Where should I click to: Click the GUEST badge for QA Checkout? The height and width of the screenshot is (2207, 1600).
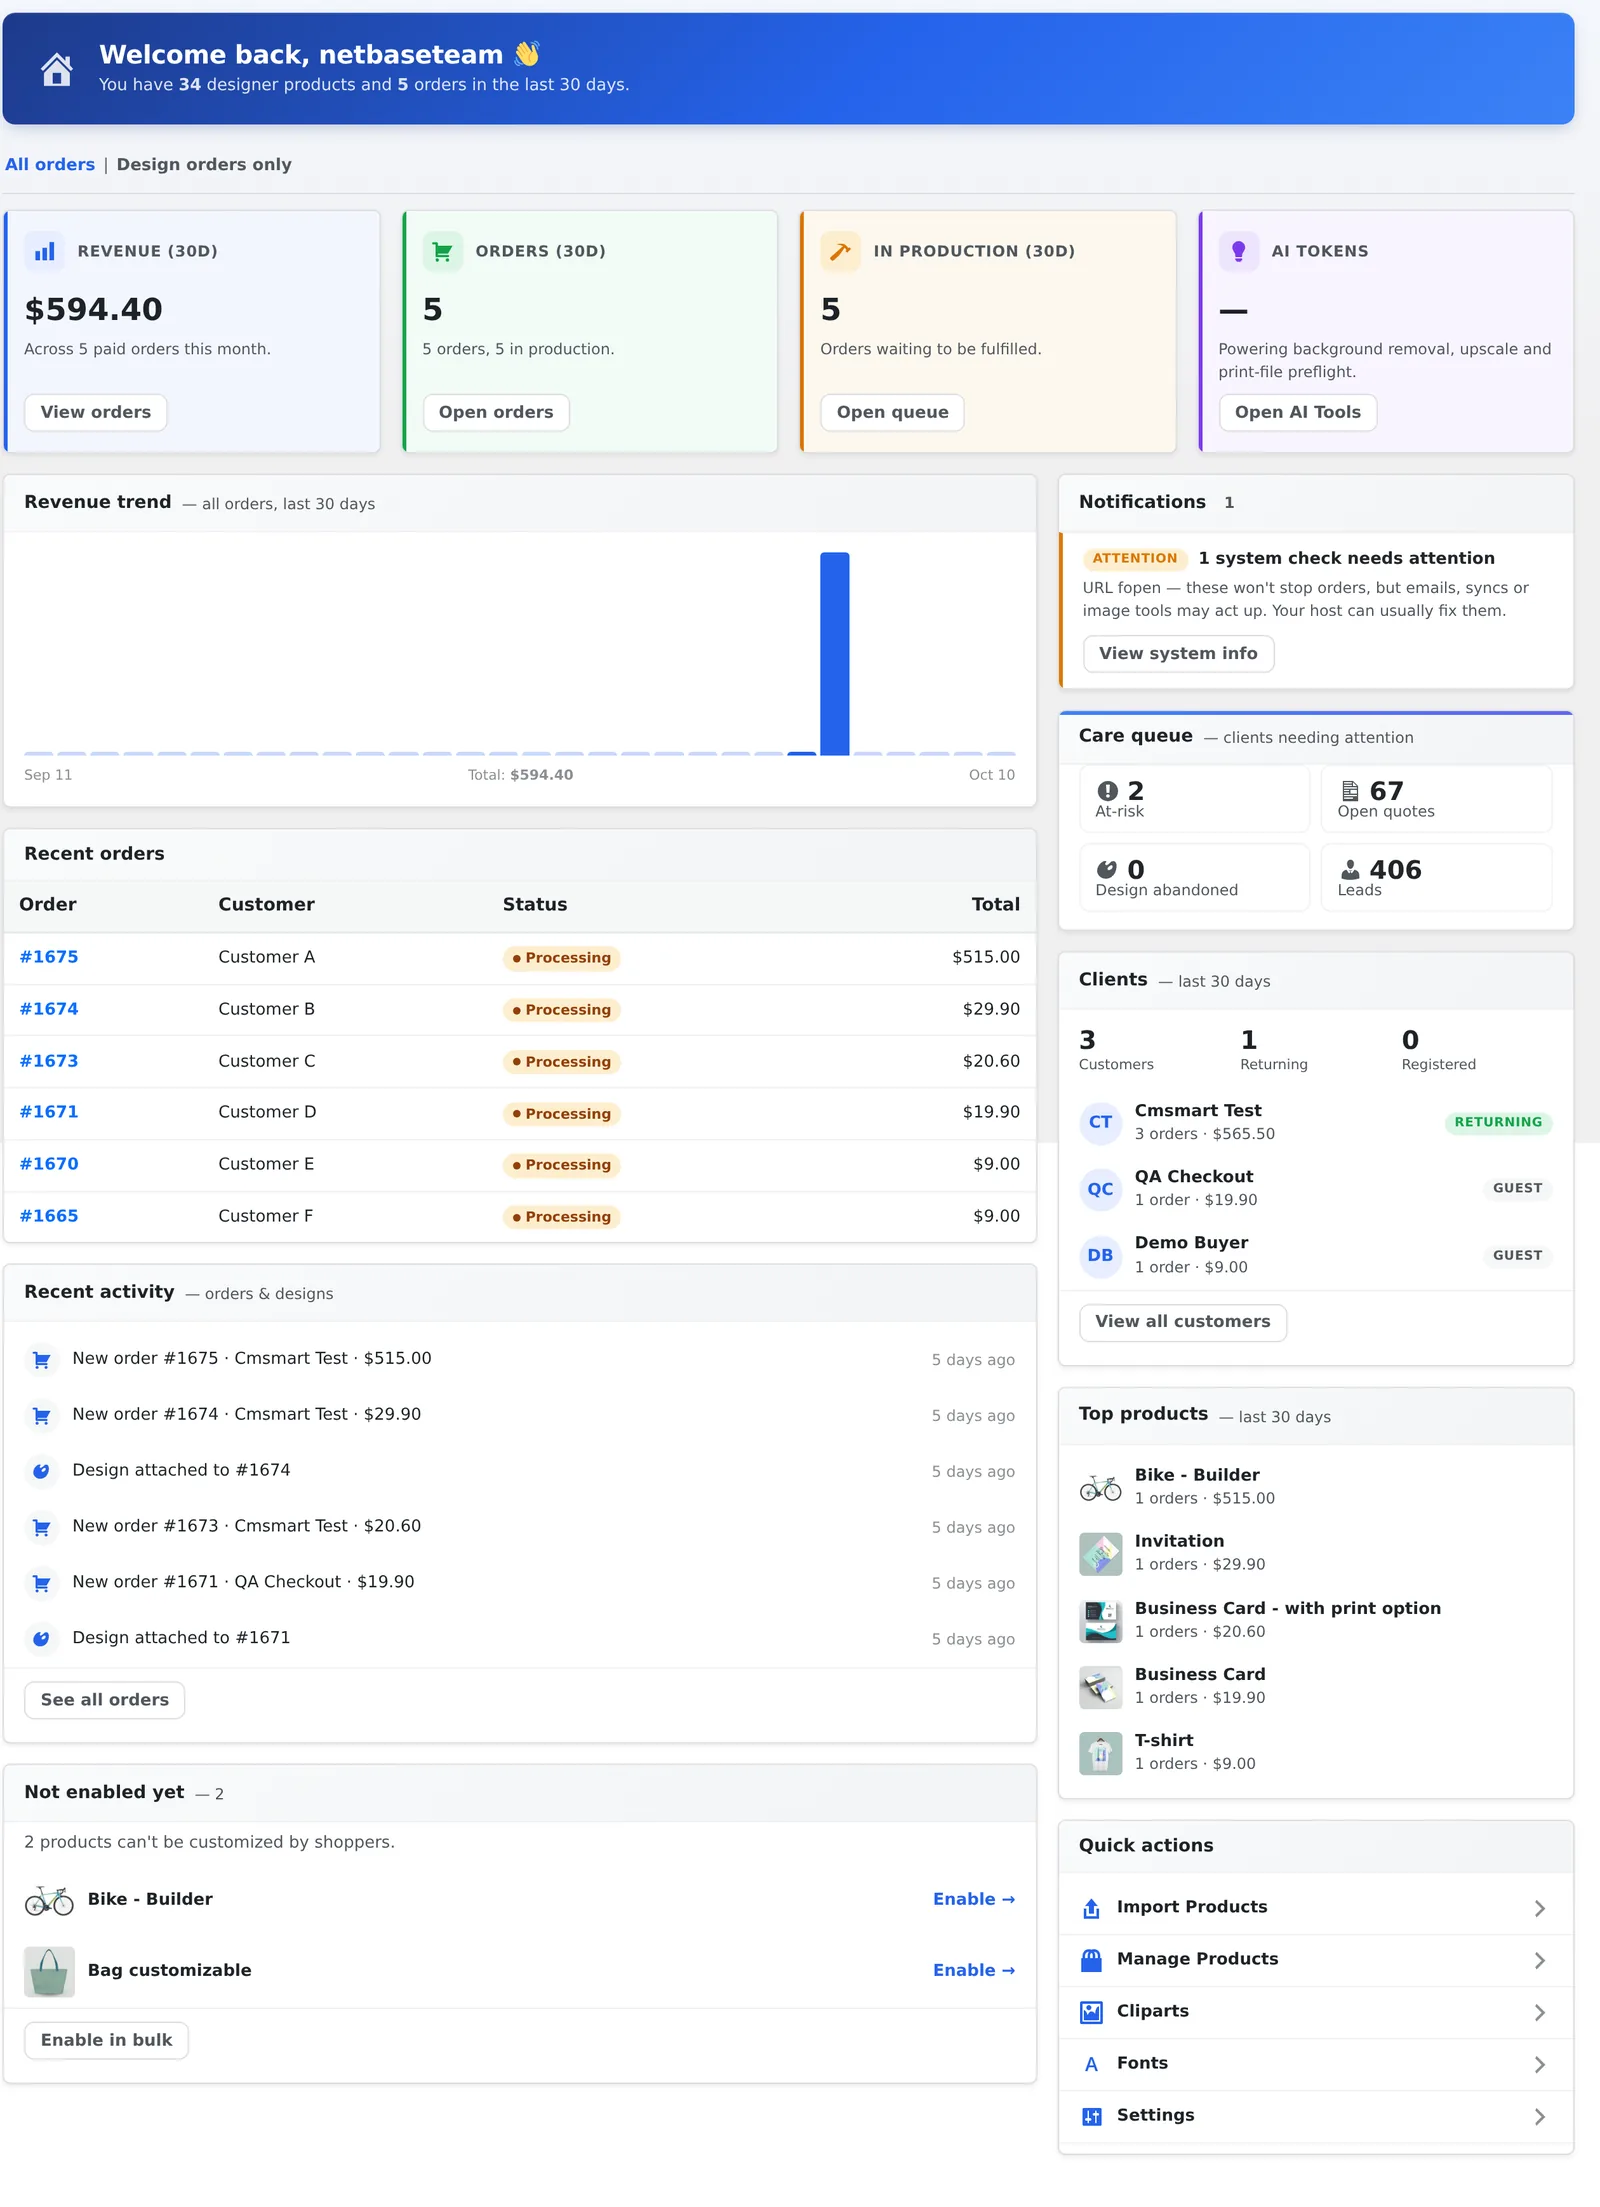click(x=1517, y=1188)
